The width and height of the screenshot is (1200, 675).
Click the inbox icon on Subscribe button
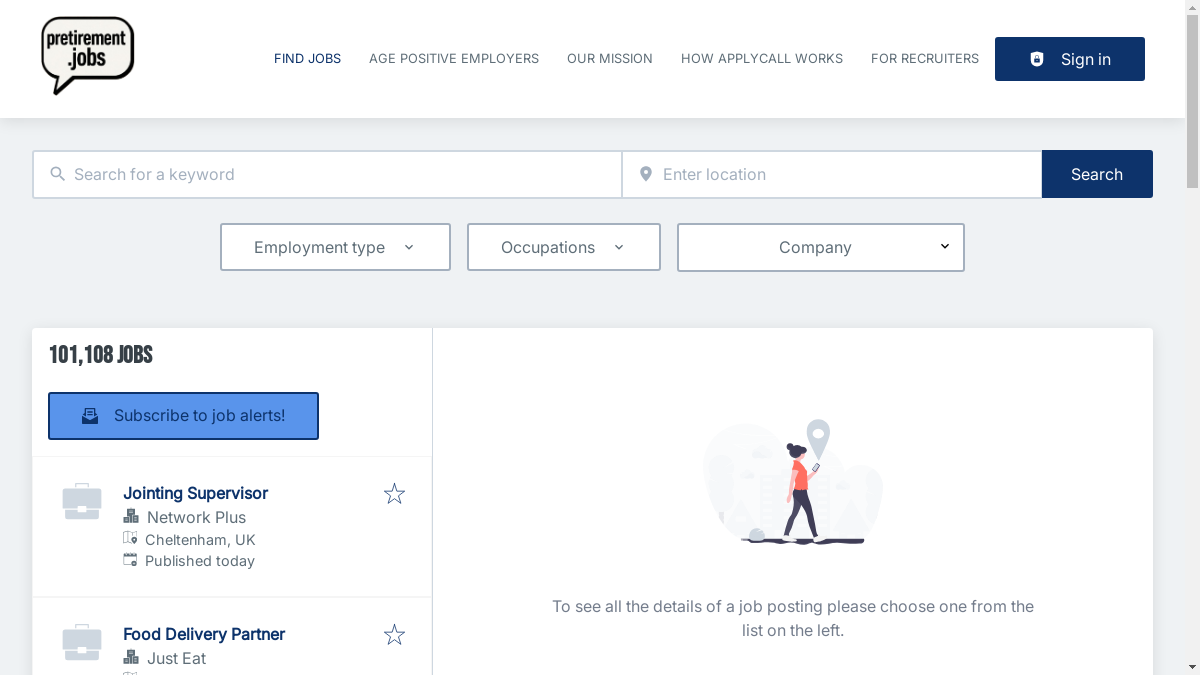click(90, 416)
